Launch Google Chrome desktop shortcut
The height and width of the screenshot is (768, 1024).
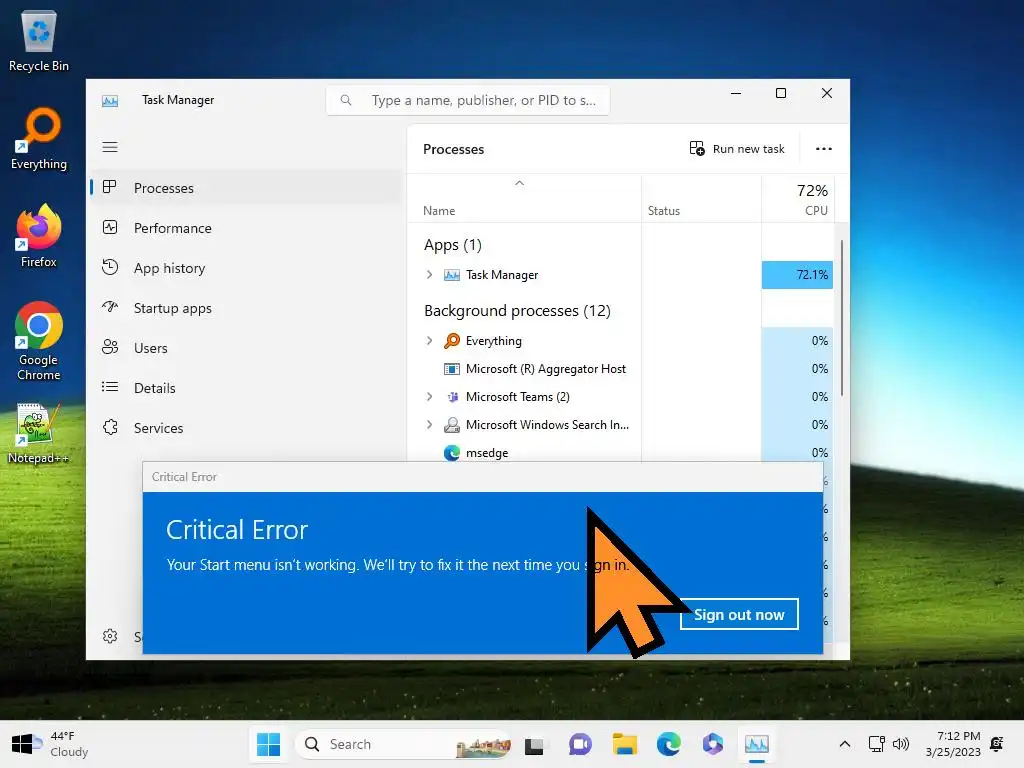click(39, 341)
